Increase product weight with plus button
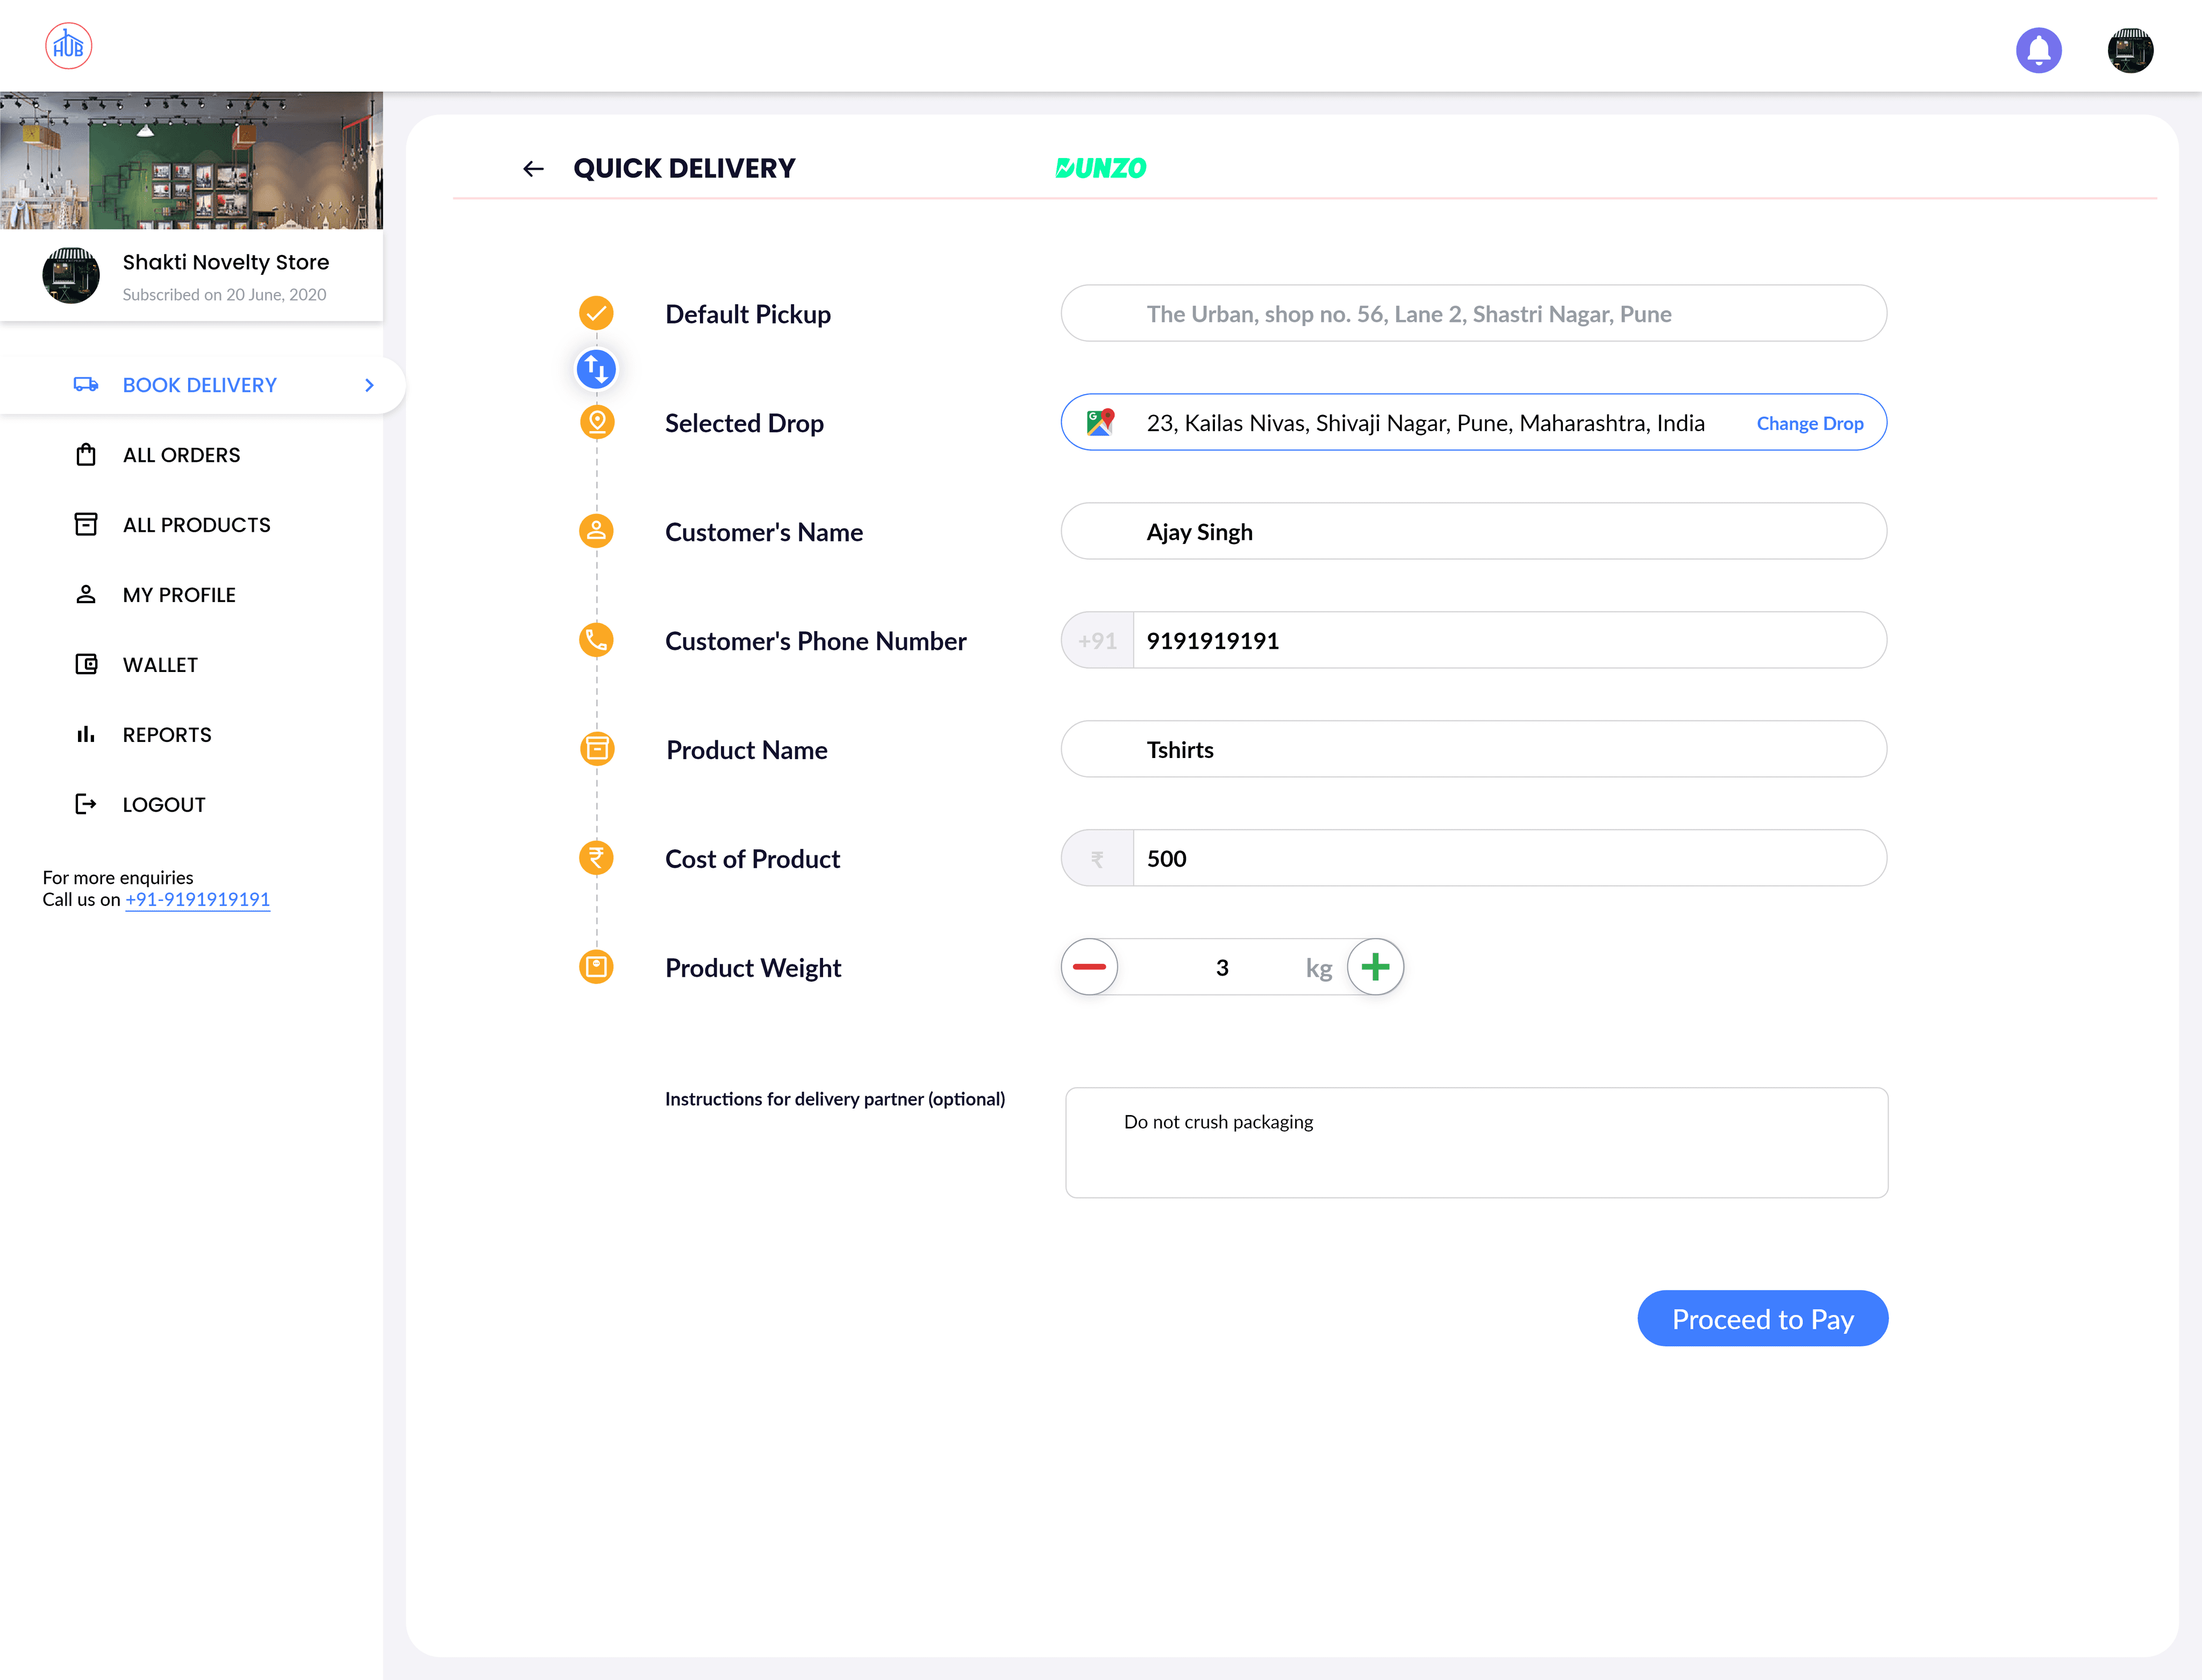The image size is (2202, 1680). tap(1375, 967)
